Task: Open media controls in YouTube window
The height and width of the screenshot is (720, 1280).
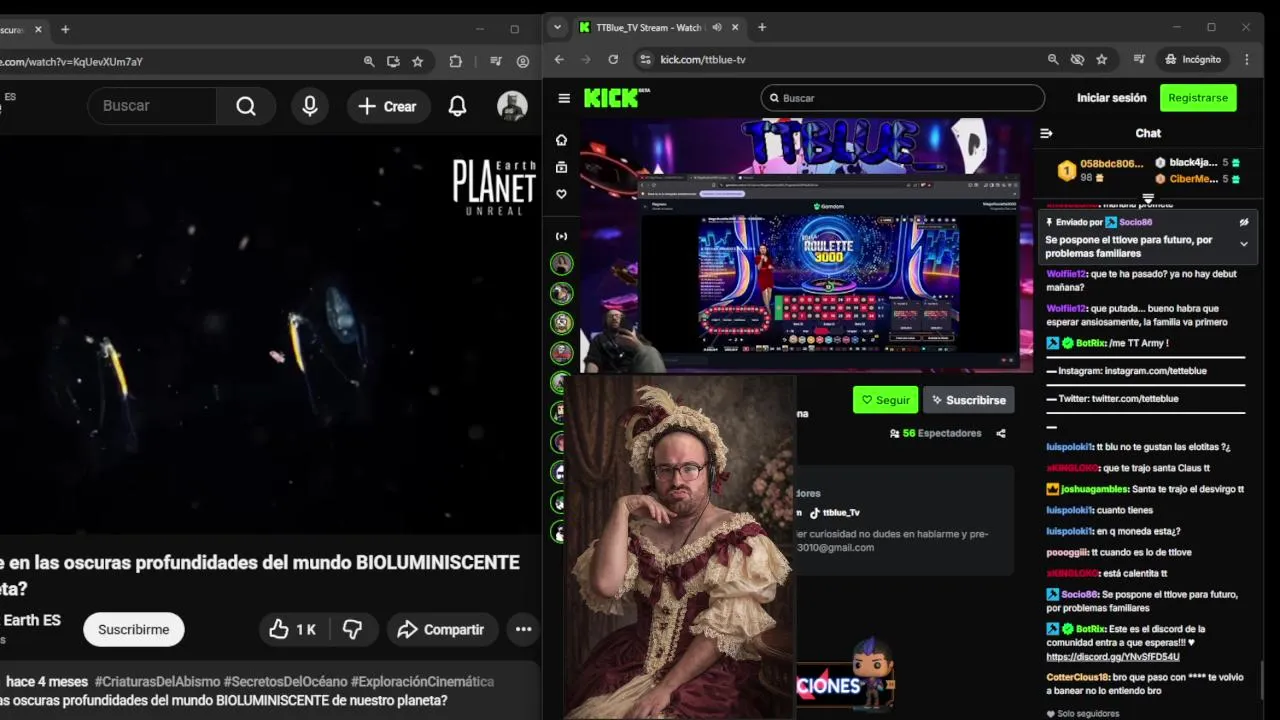Action: [x=496, y=62]
